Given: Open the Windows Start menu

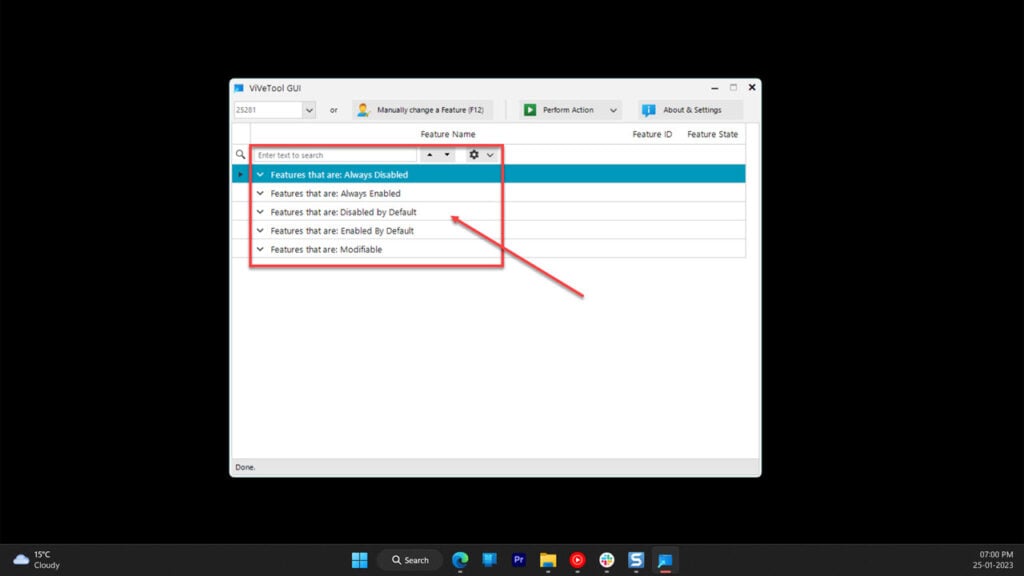Looking at the screenshot, I should tap(359, 560).
